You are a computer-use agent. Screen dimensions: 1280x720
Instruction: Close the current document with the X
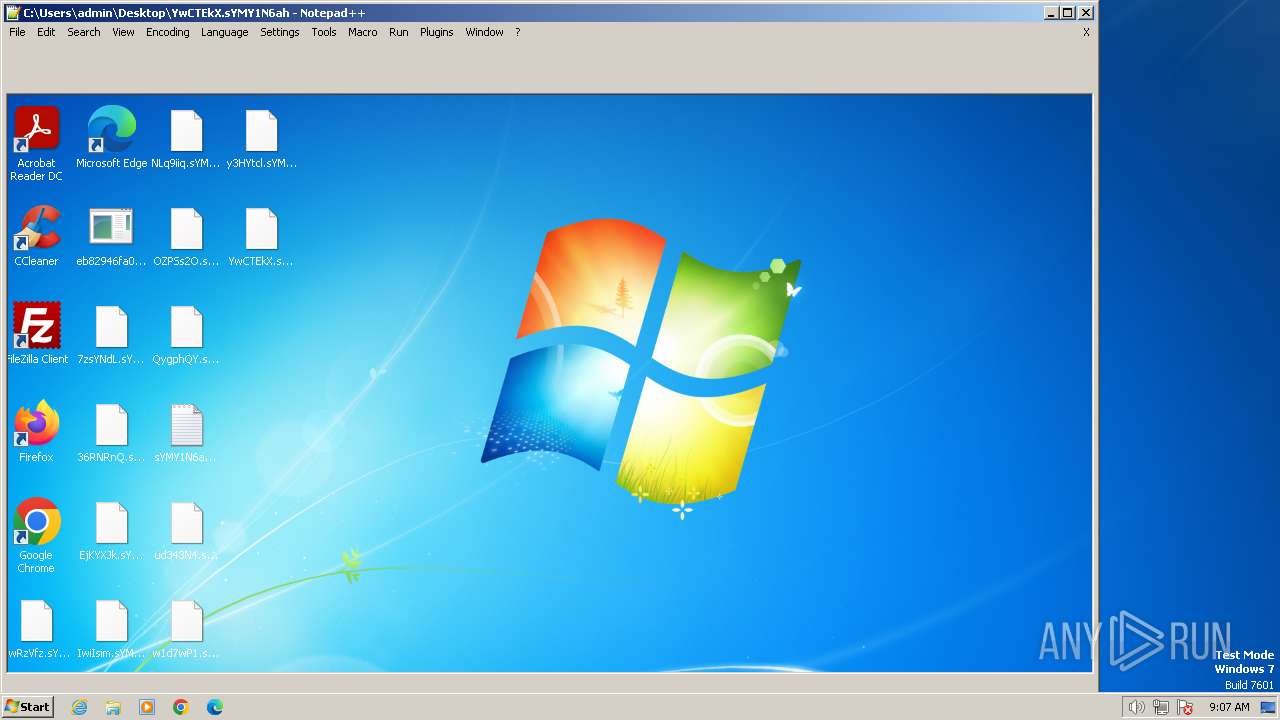coord(1086,32)
